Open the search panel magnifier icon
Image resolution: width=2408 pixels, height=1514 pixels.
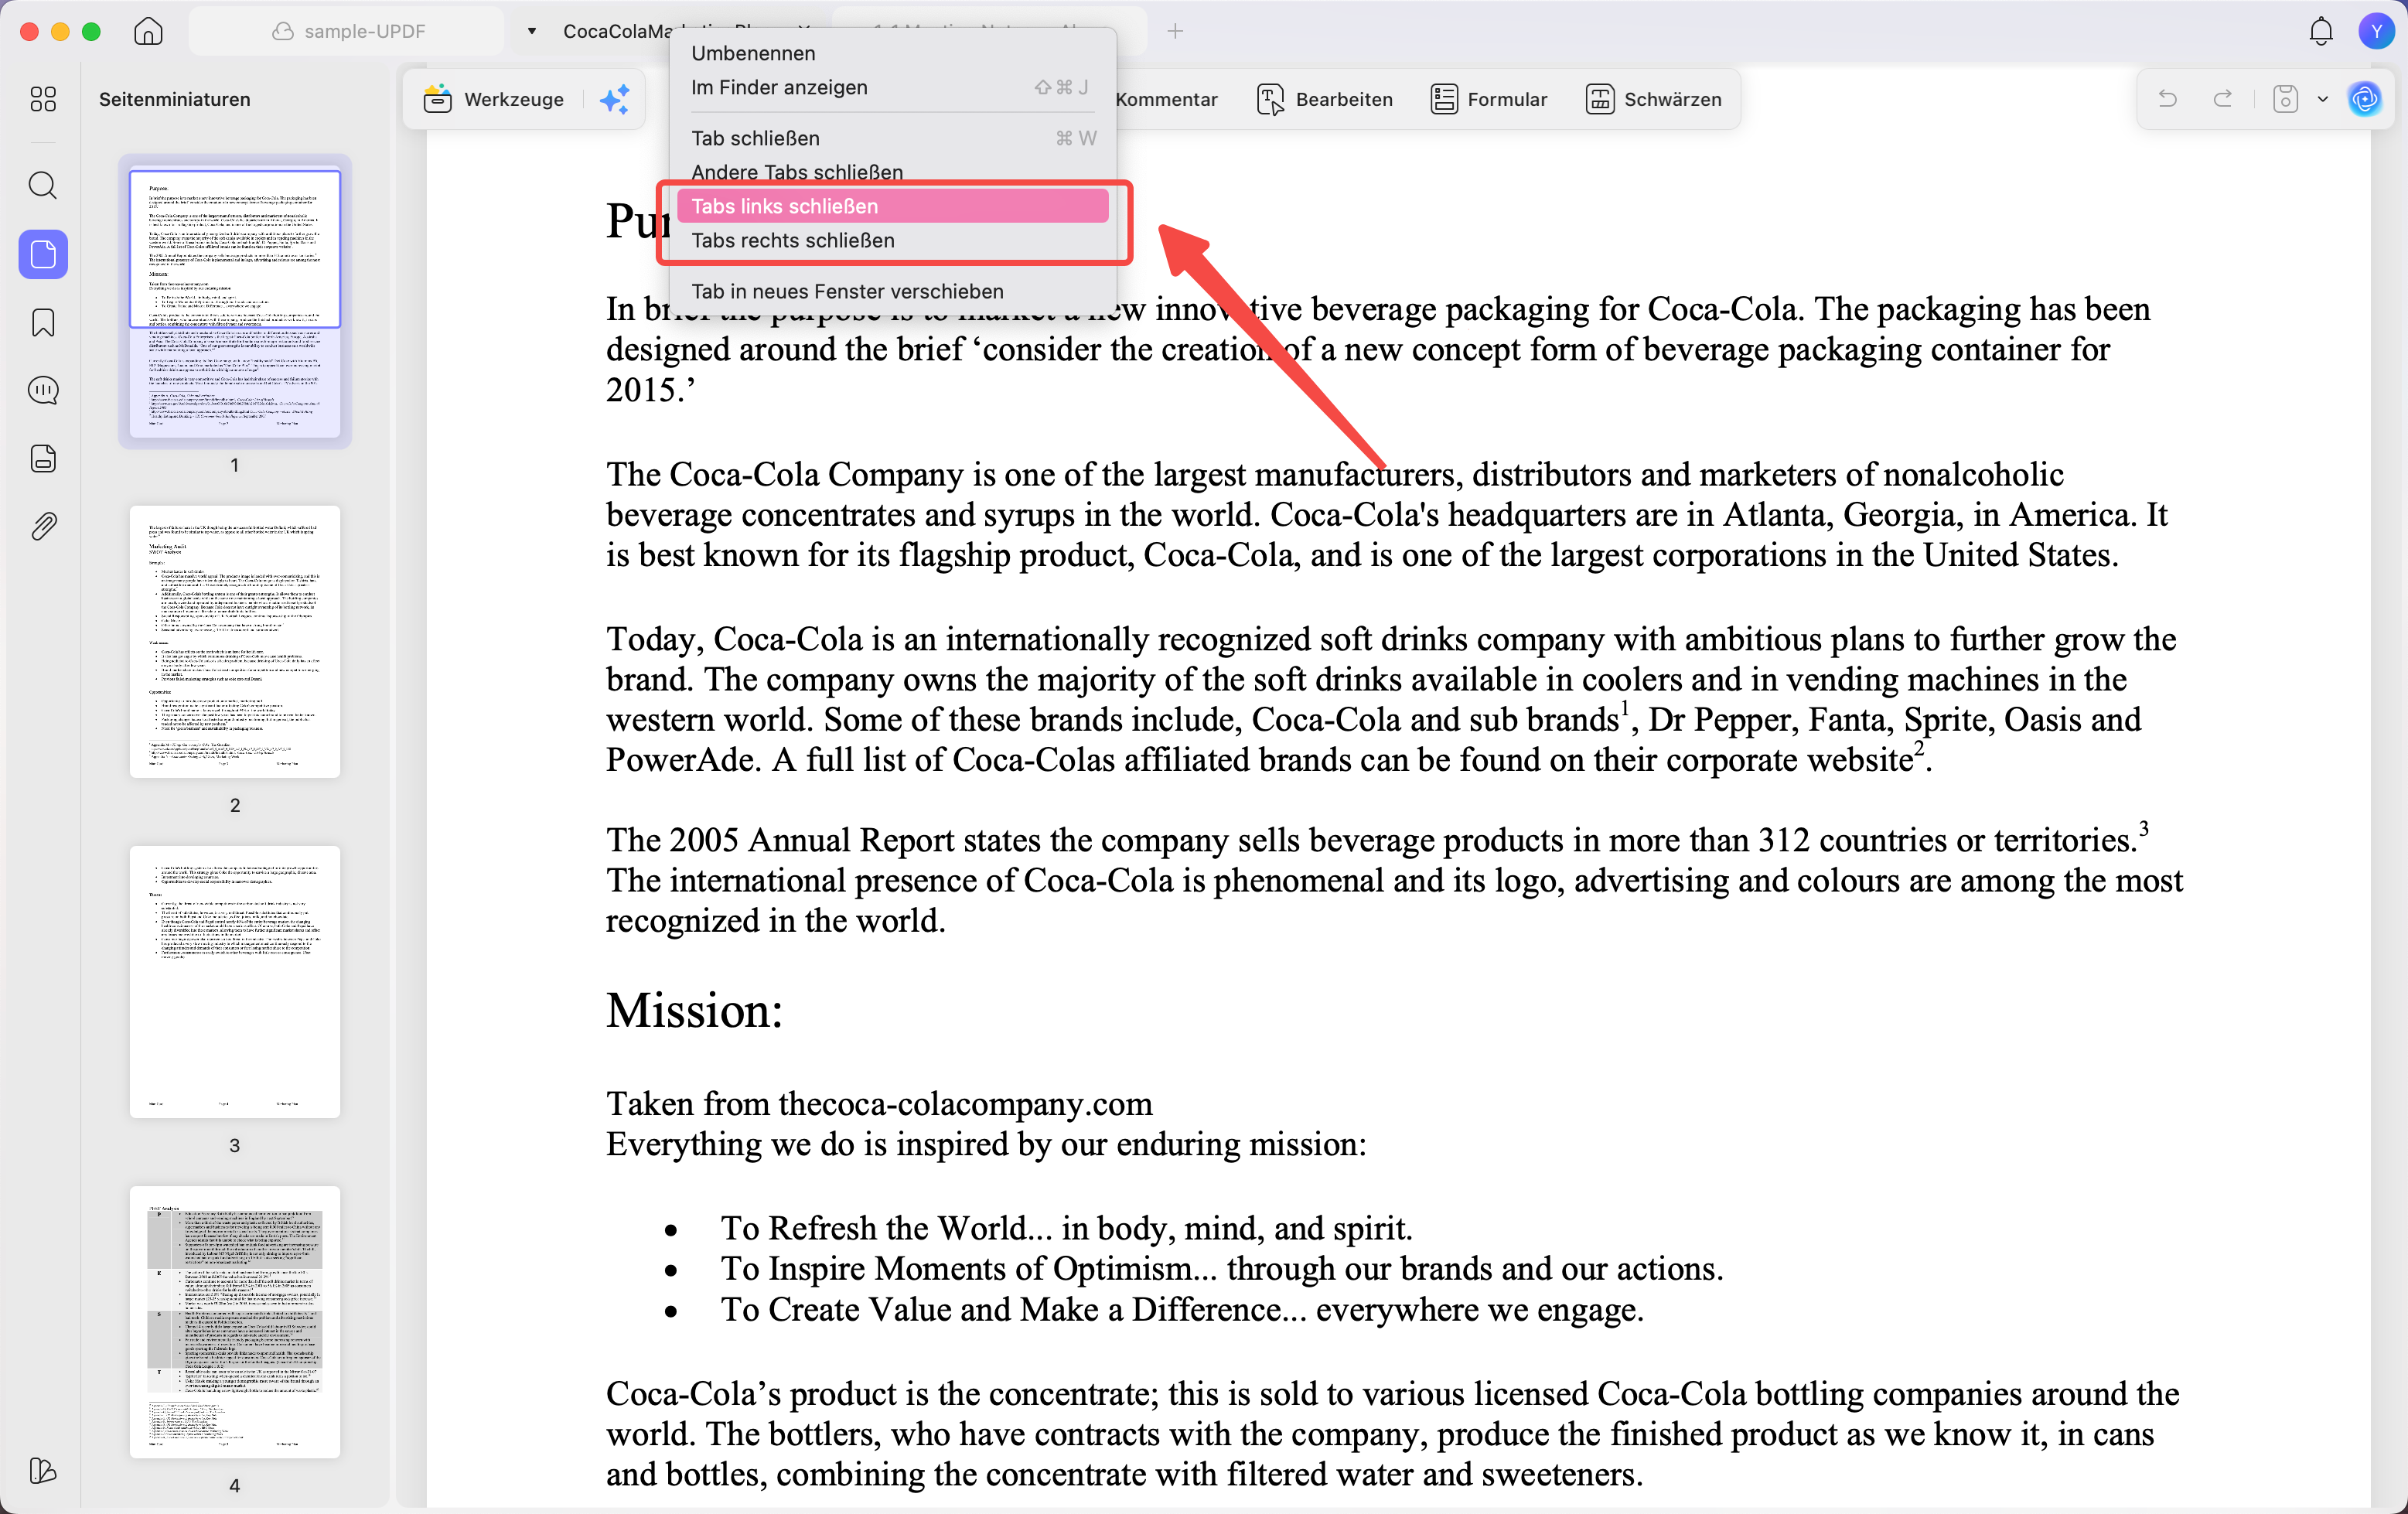[43, 186]
